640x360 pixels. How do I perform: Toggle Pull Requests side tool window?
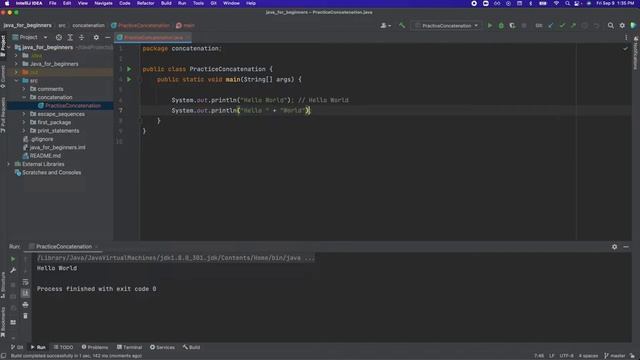click(3, 115)
